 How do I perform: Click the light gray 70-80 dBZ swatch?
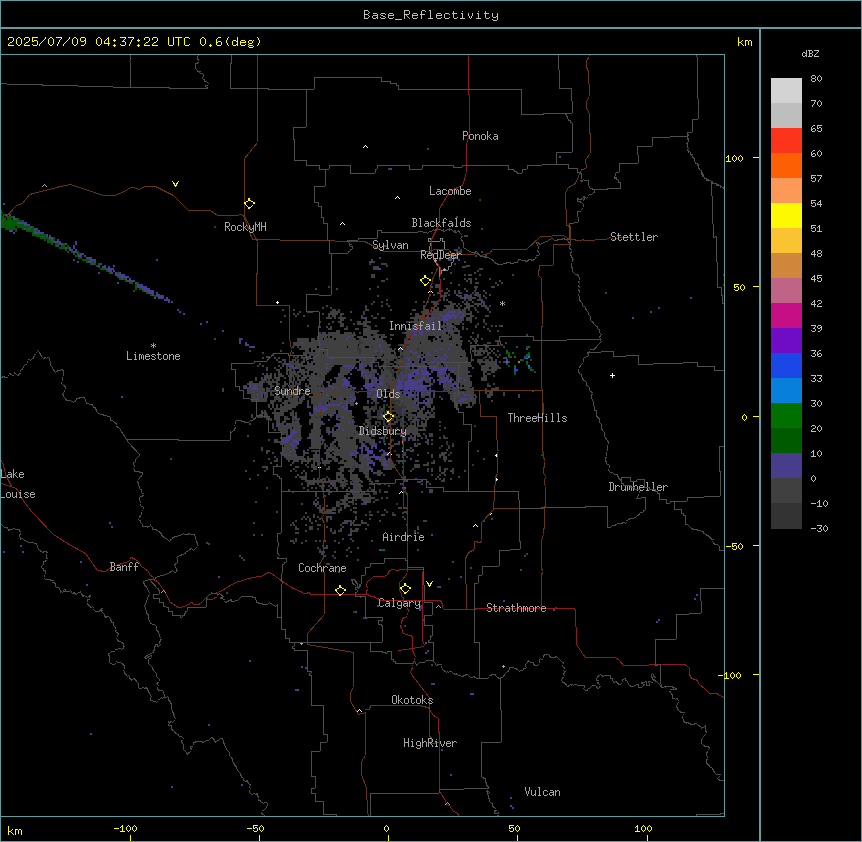786,90
